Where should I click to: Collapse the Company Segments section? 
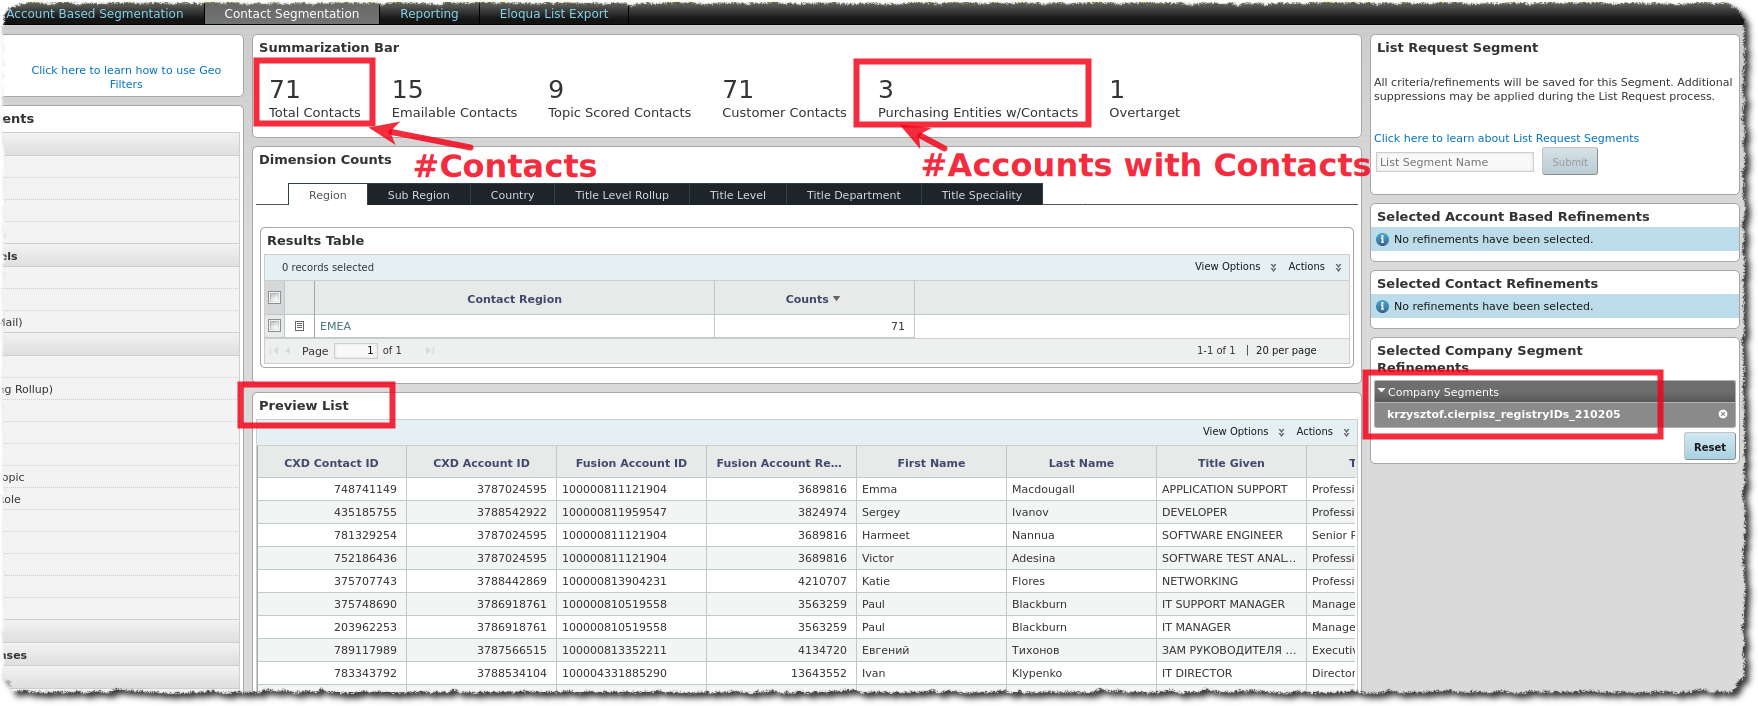[x=1382, y=392]
